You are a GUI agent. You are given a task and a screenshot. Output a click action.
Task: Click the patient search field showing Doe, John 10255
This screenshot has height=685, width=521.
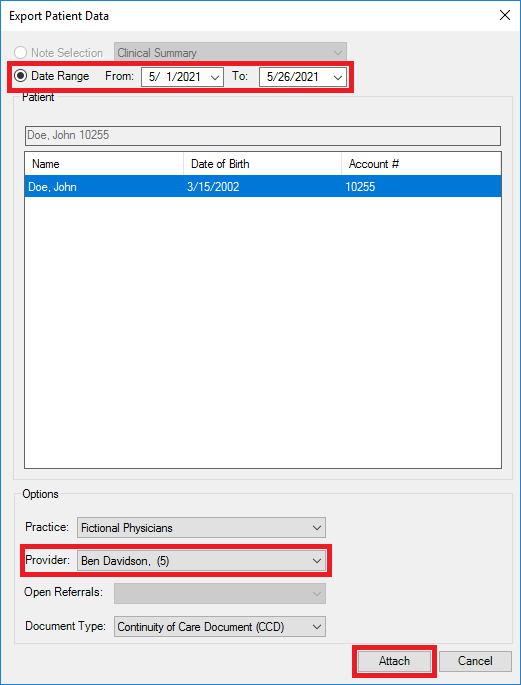point(263,135)
